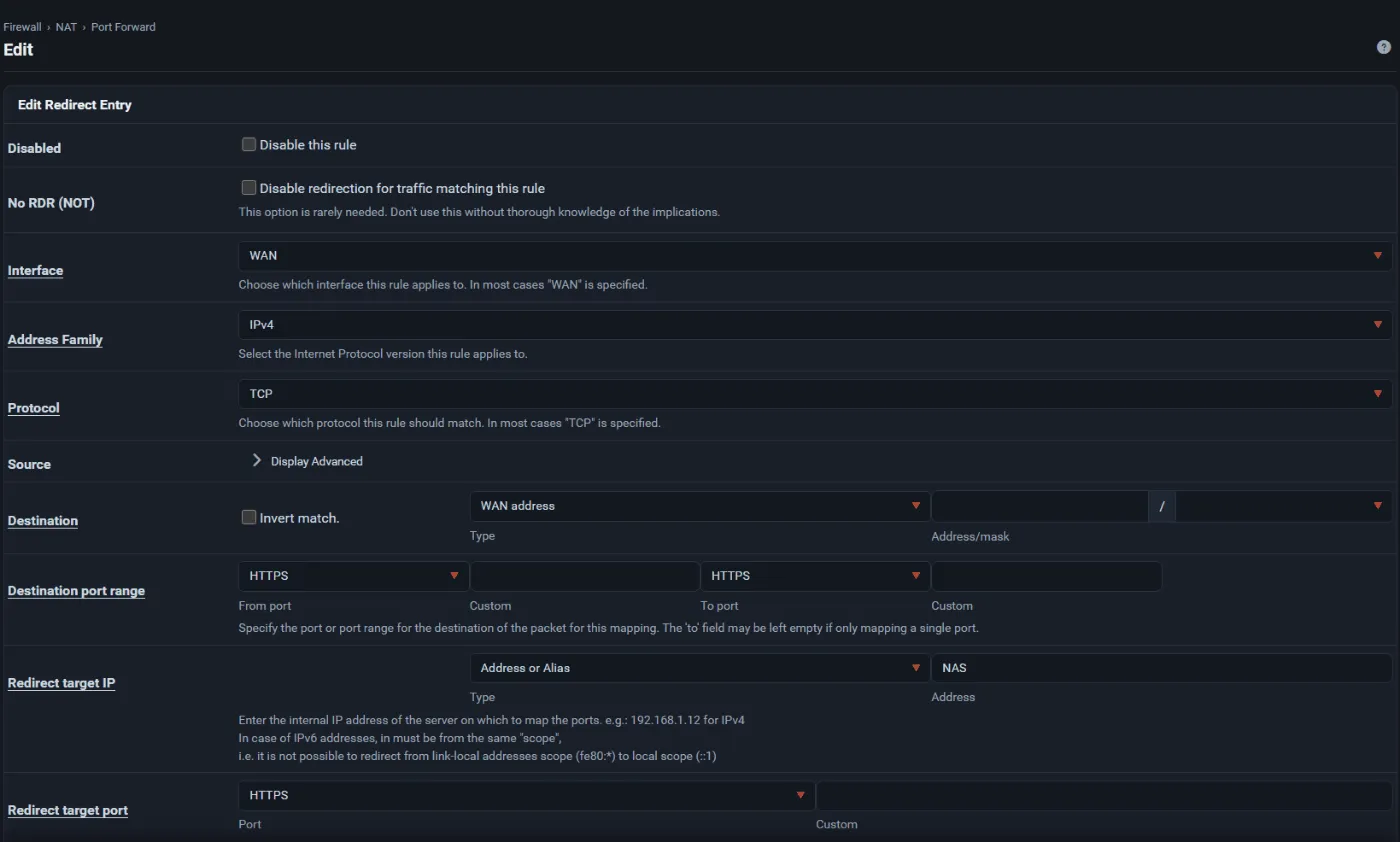Open the Address Family IPv4 dropdown
Screen dimensions: 1400x842
[x=815, y=325]
